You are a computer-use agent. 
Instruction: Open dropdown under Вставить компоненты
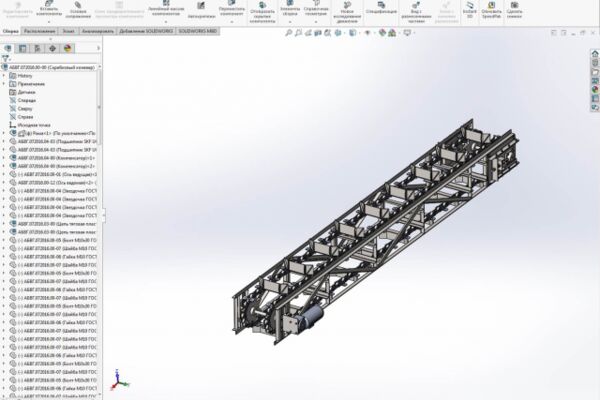click(49, 21)
